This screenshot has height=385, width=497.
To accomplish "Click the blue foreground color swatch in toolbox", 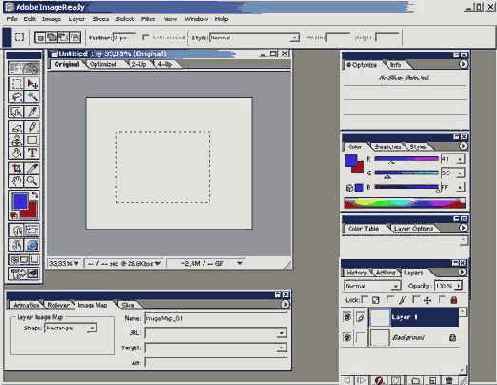I will 19,201.
